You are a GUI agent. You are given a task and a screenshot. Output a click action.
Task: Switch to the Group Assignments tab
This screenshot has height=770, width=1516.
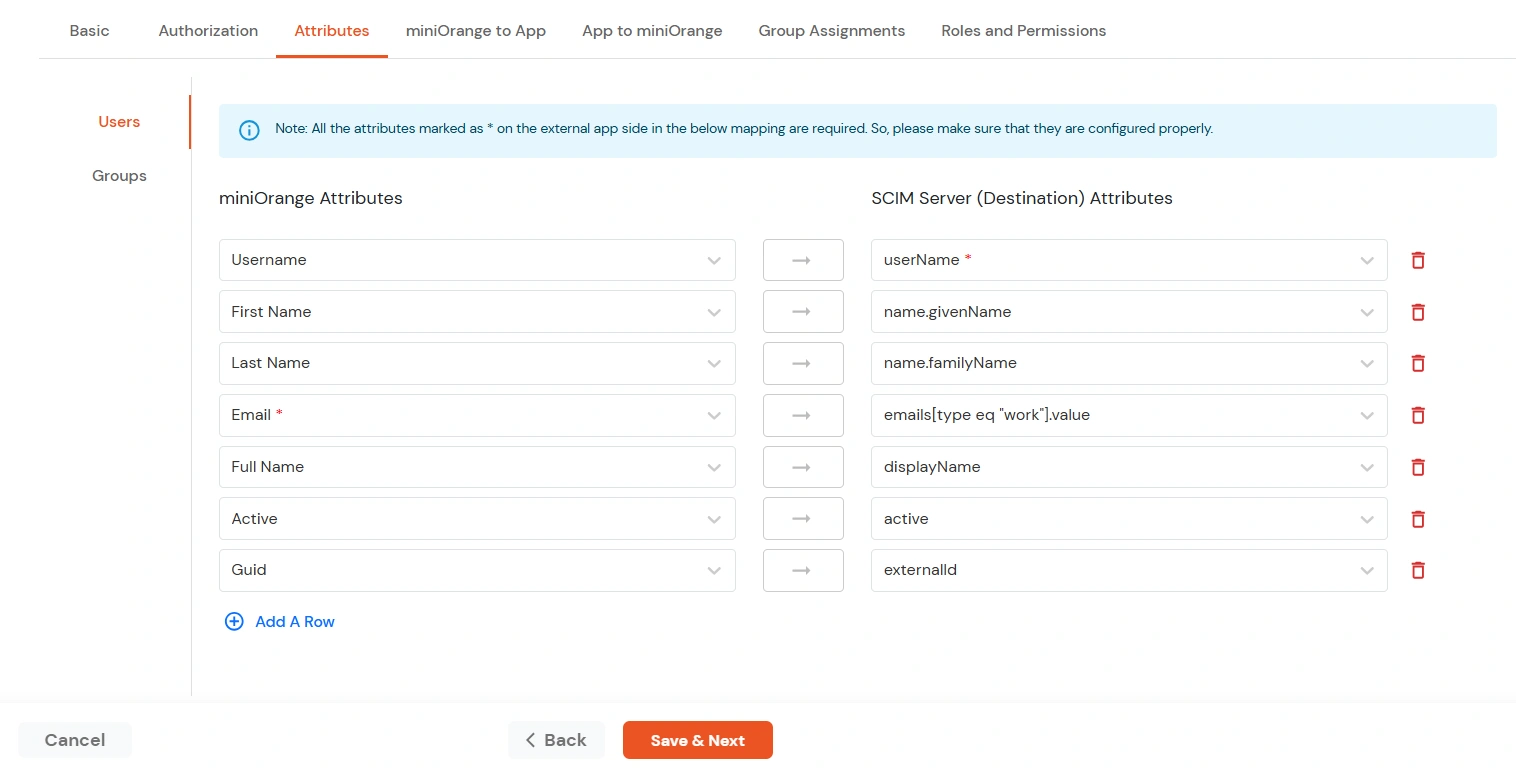831,31
